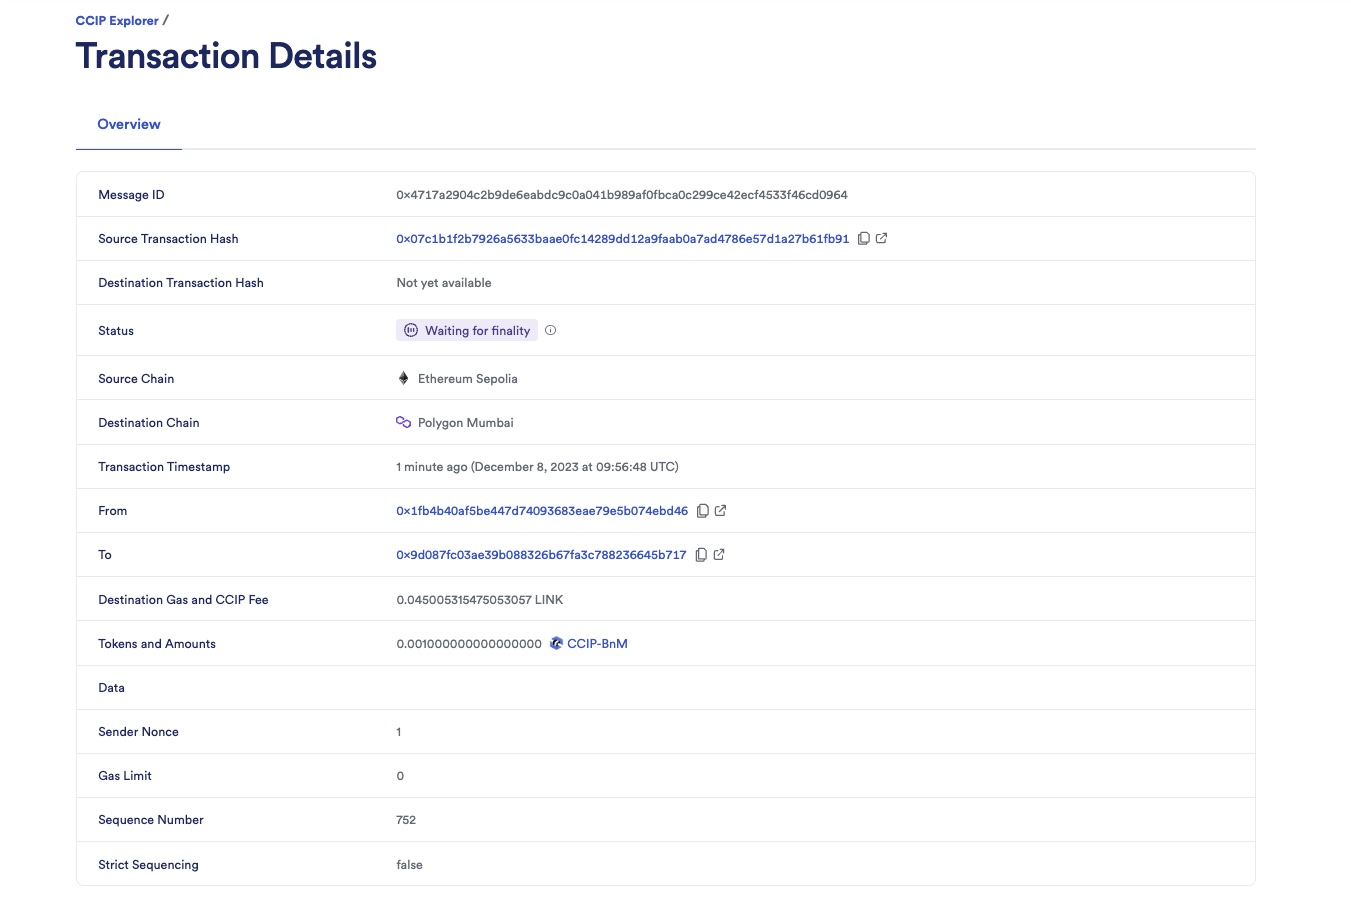Image resolution: width=1351 pixels, height=917 pixels.
Task: Open the CCIP-BnM token link
Action: (x=597, y=644)
